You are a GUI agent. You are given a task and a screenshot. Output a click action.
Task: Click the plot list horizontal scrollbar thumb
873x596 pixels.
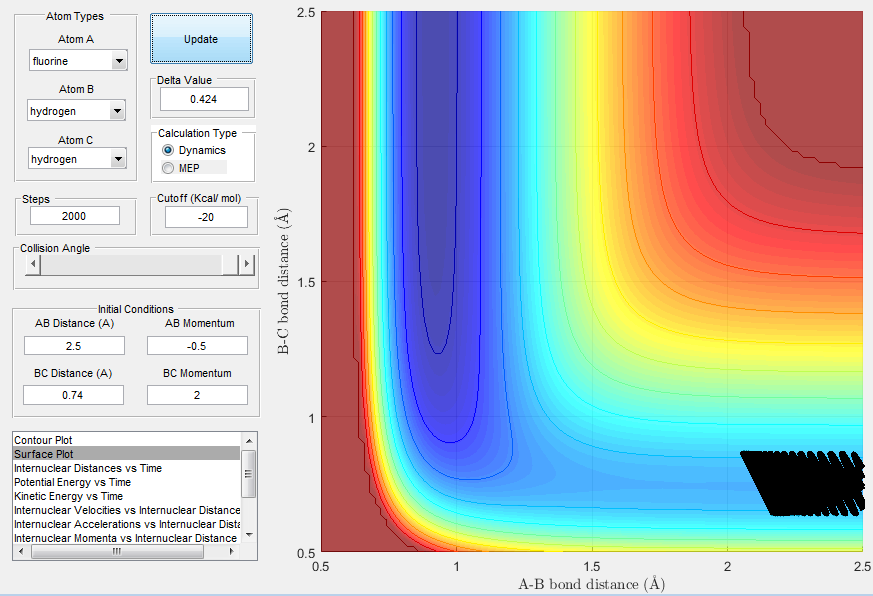[117, 551]
